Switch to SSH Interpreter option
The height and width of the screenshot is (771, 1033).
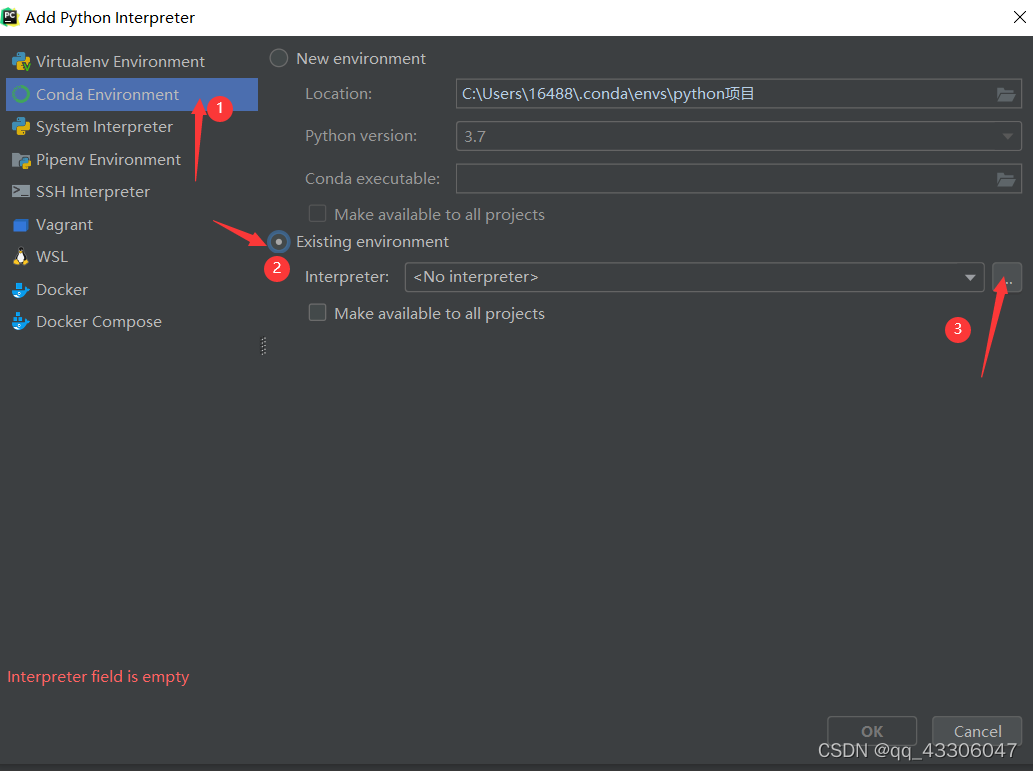132,192
